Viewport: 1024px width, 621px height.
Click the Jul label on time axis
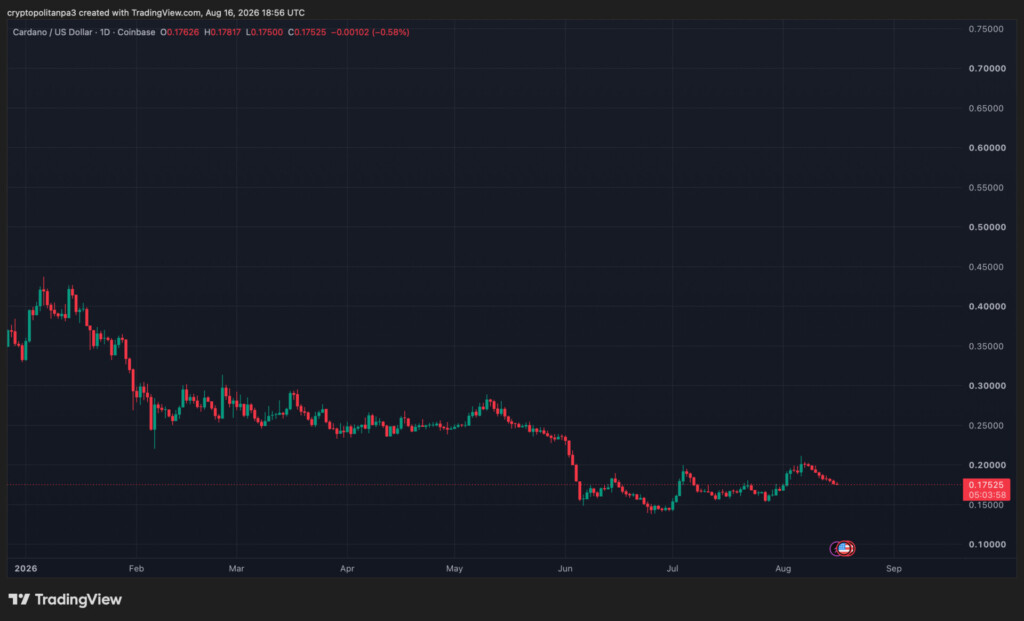pyautogui.click(x=672, y=569)
